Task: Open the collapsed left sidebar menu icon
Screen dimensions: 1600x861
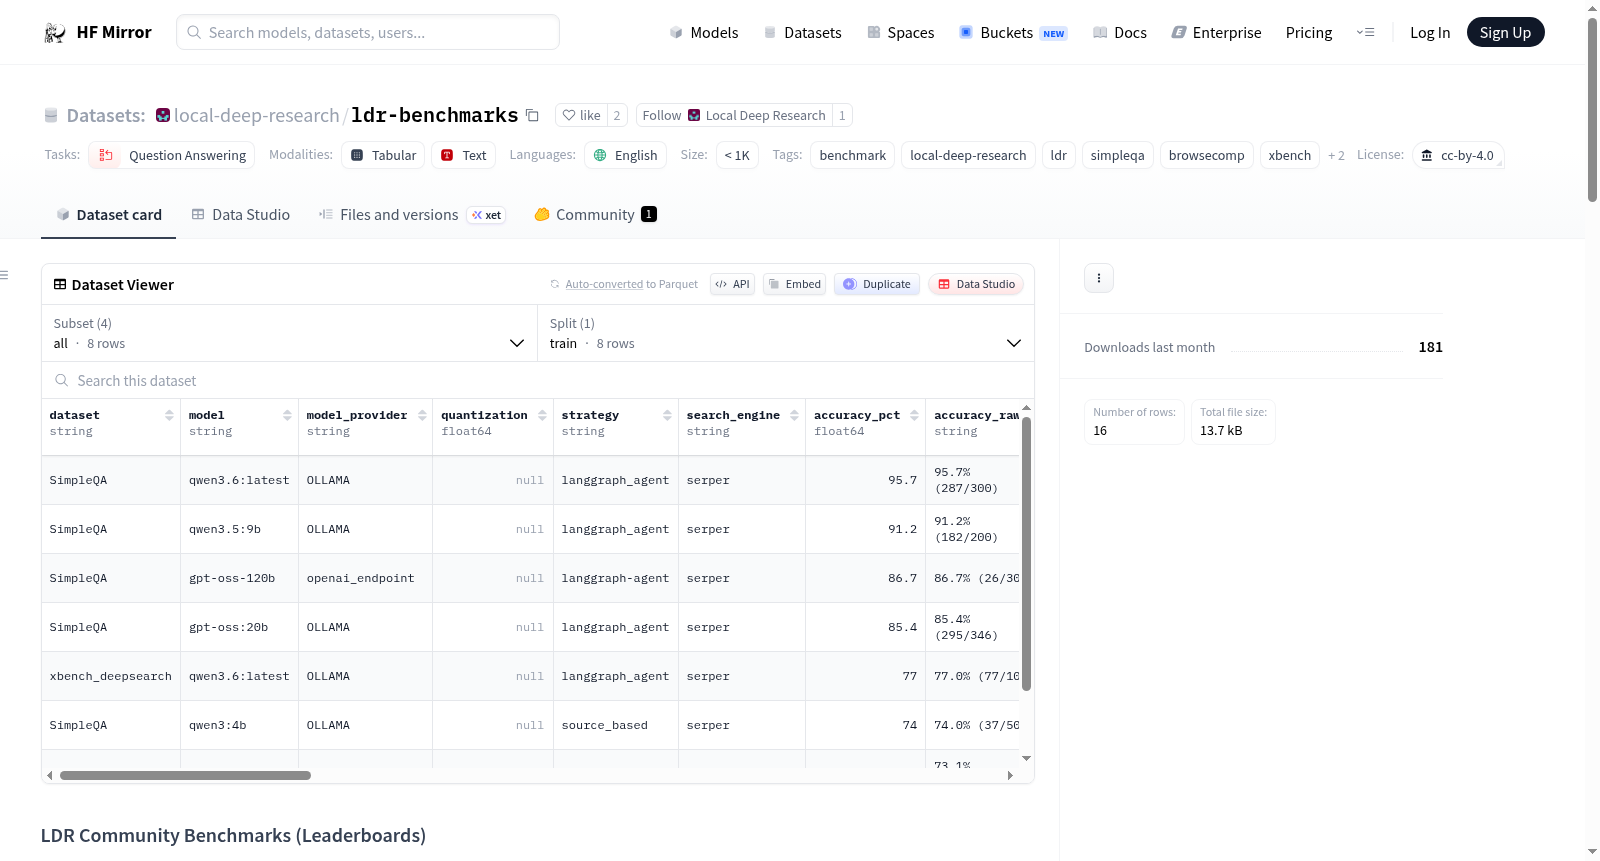Action: 5,275
